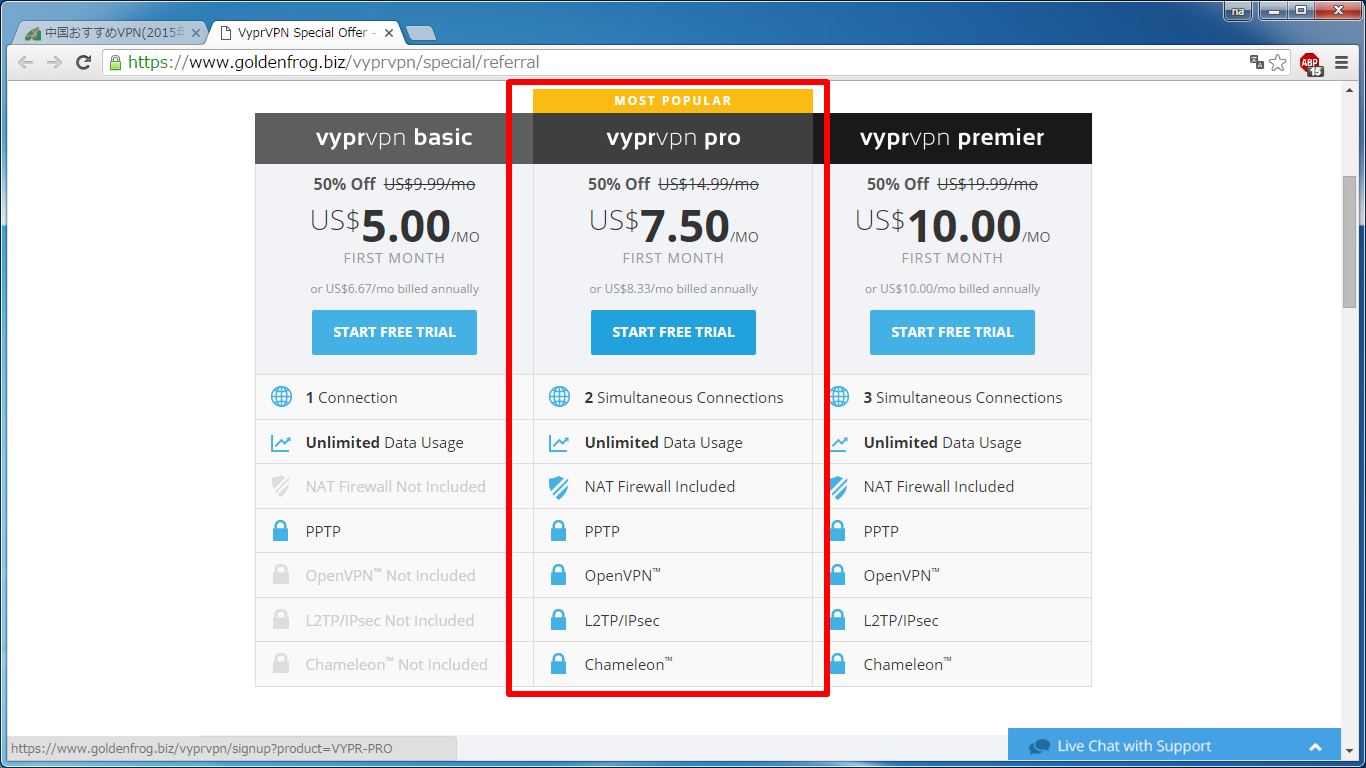1366x768 pixels.
Task: Click the live chat speech bubble icon
Action: click(1040, 746)
